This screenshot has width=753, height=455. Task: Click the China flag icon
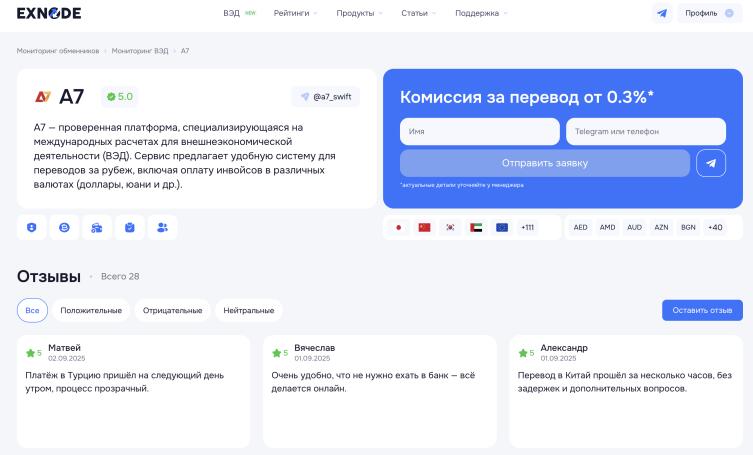pyautogui.click(x=424, y=227)
